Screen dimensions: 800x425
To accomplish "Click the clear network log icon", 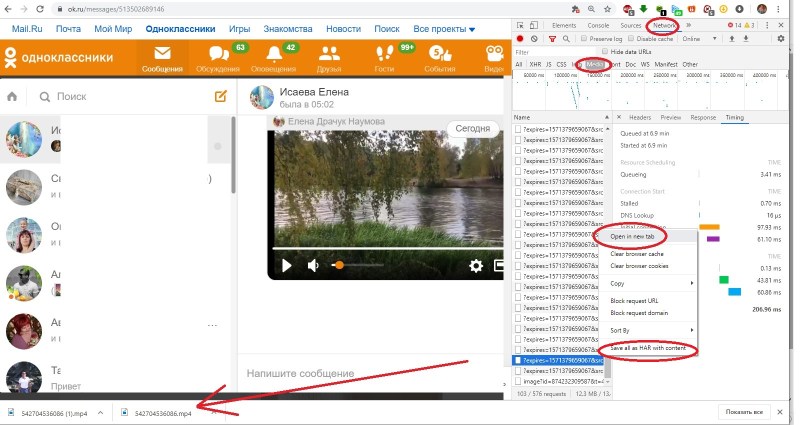I will point(535,38).
